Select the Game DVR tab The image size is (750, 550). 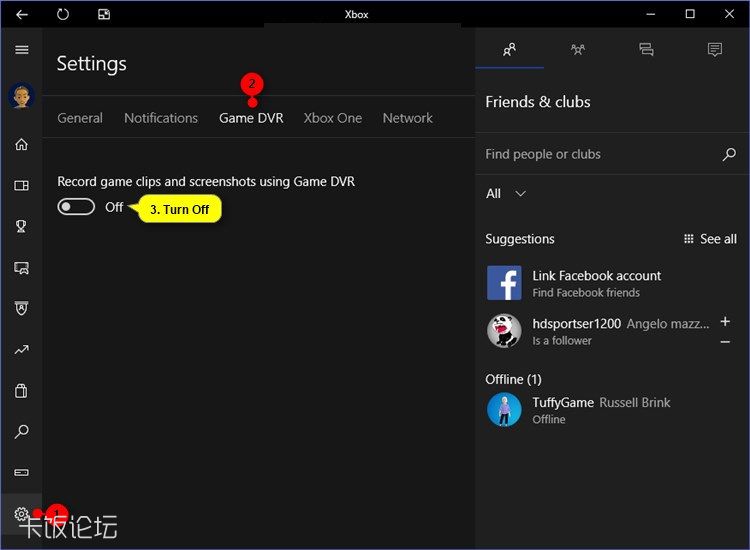(251, 118)
